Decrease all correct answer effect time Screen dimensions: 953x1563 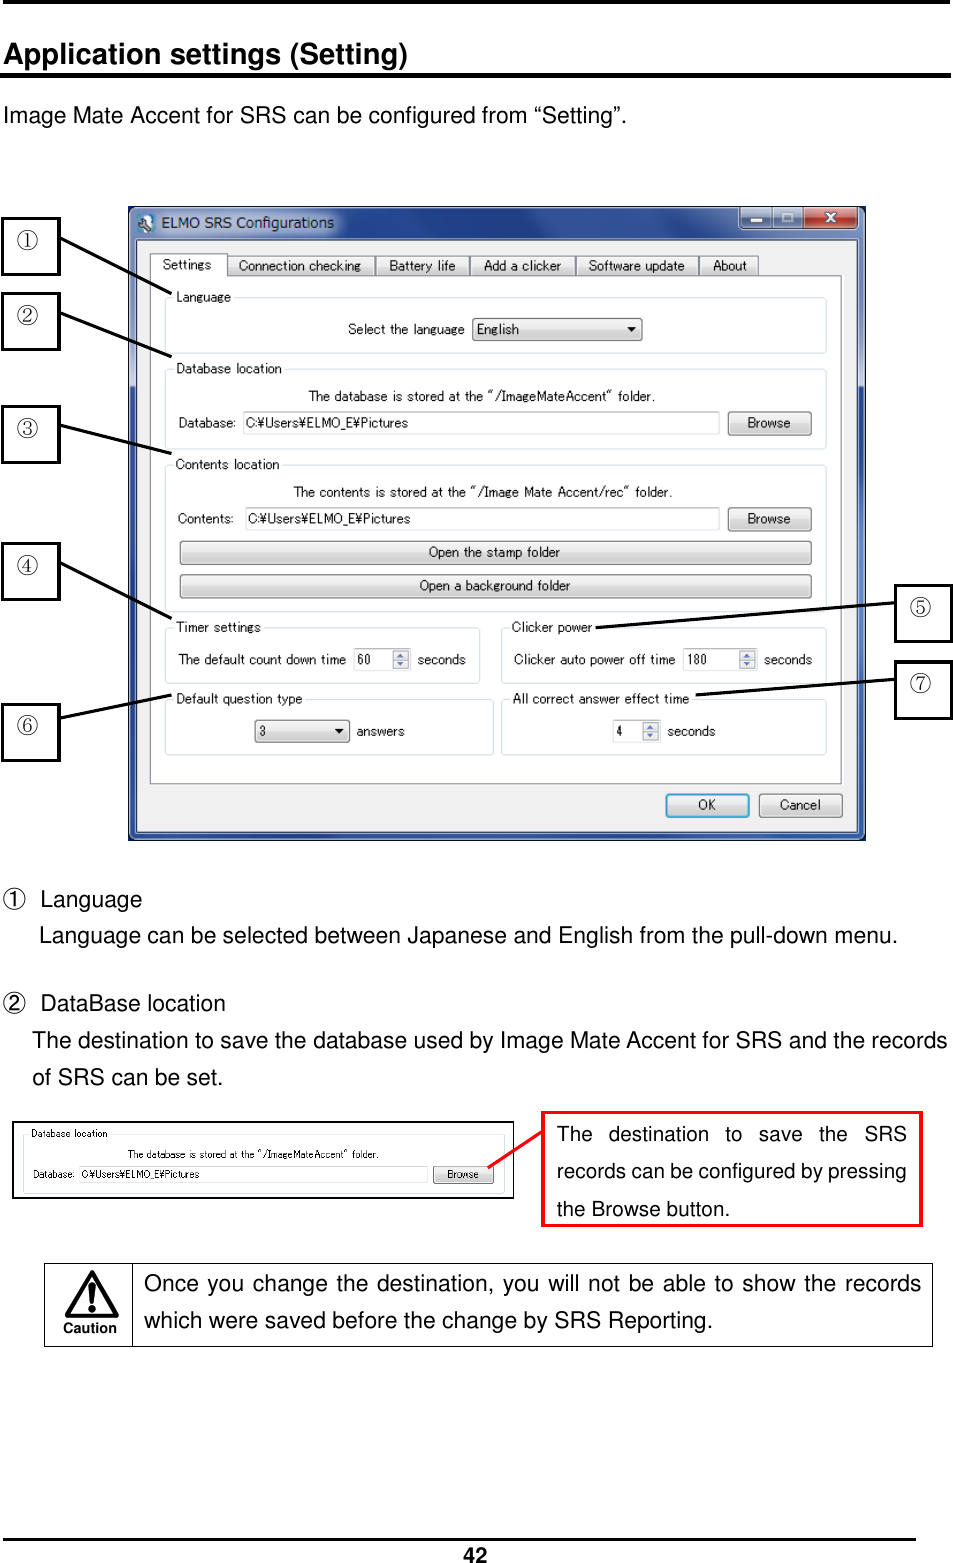point(651,737)
